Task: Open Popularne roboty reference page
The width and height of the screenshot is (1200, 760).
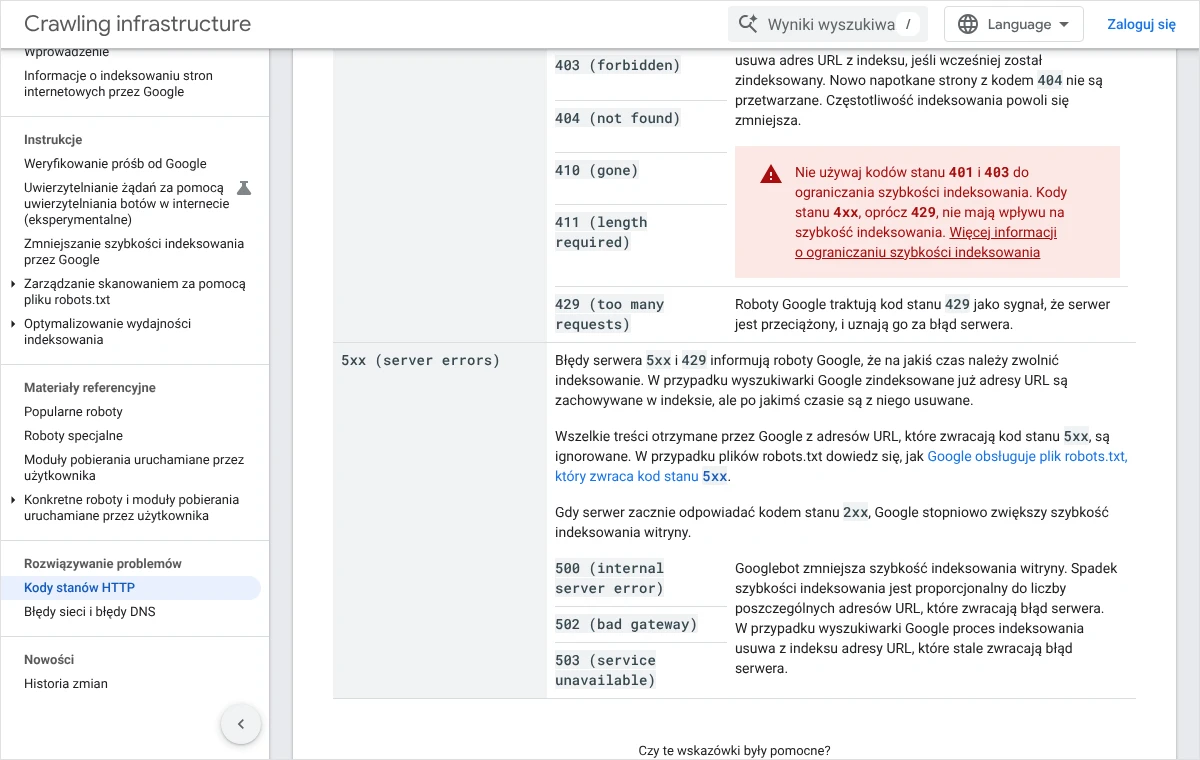Action: [x=74, y=412]
